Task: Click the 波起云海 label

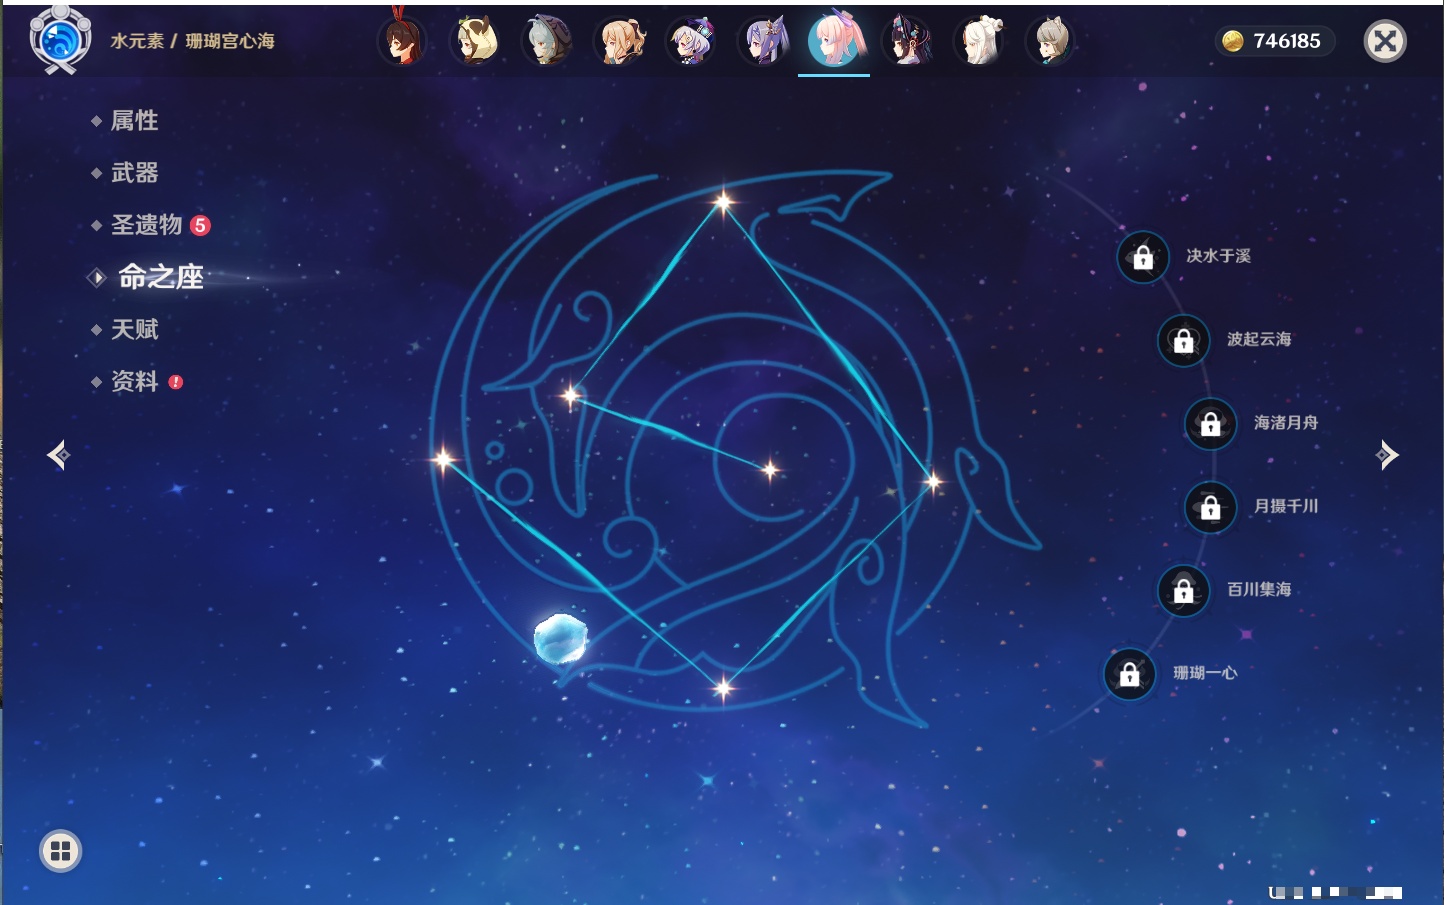Action: [1259, 339]
